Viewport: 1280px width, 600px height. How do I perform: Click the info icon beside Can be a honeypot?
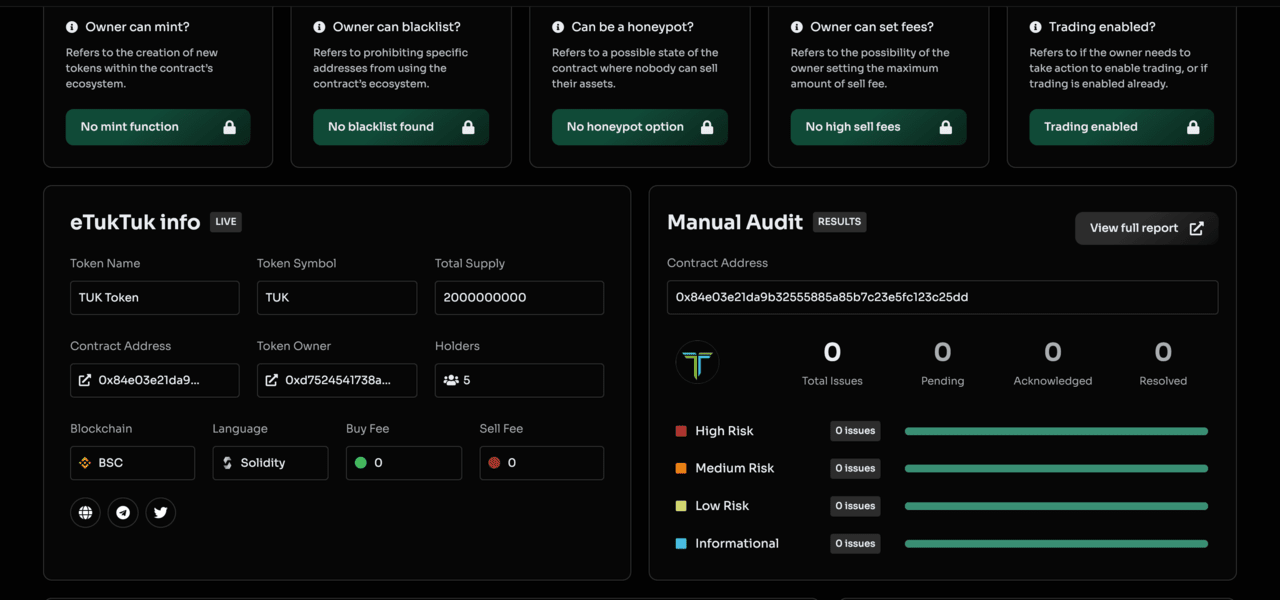tap(558, 27)
